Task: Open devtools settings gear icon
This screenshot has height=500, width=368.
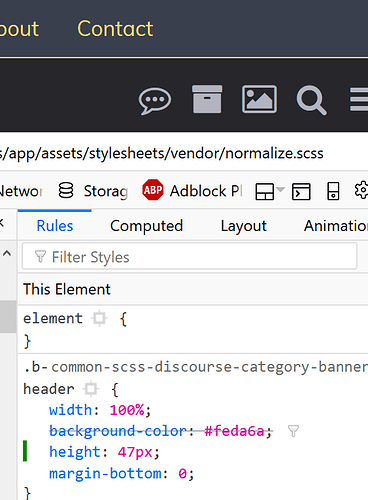Action: (x=361, y=190)
